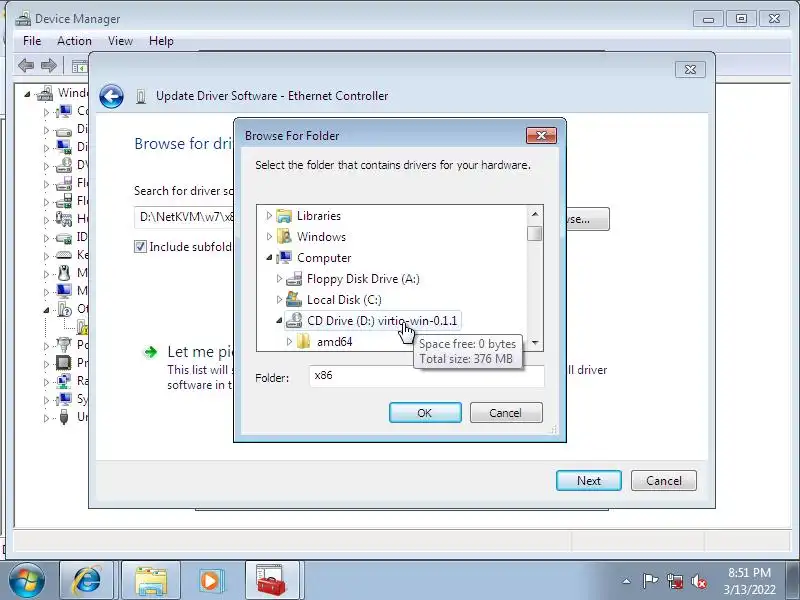Expand the Floppy Disk Drive (A:) node

click(279, 279)
